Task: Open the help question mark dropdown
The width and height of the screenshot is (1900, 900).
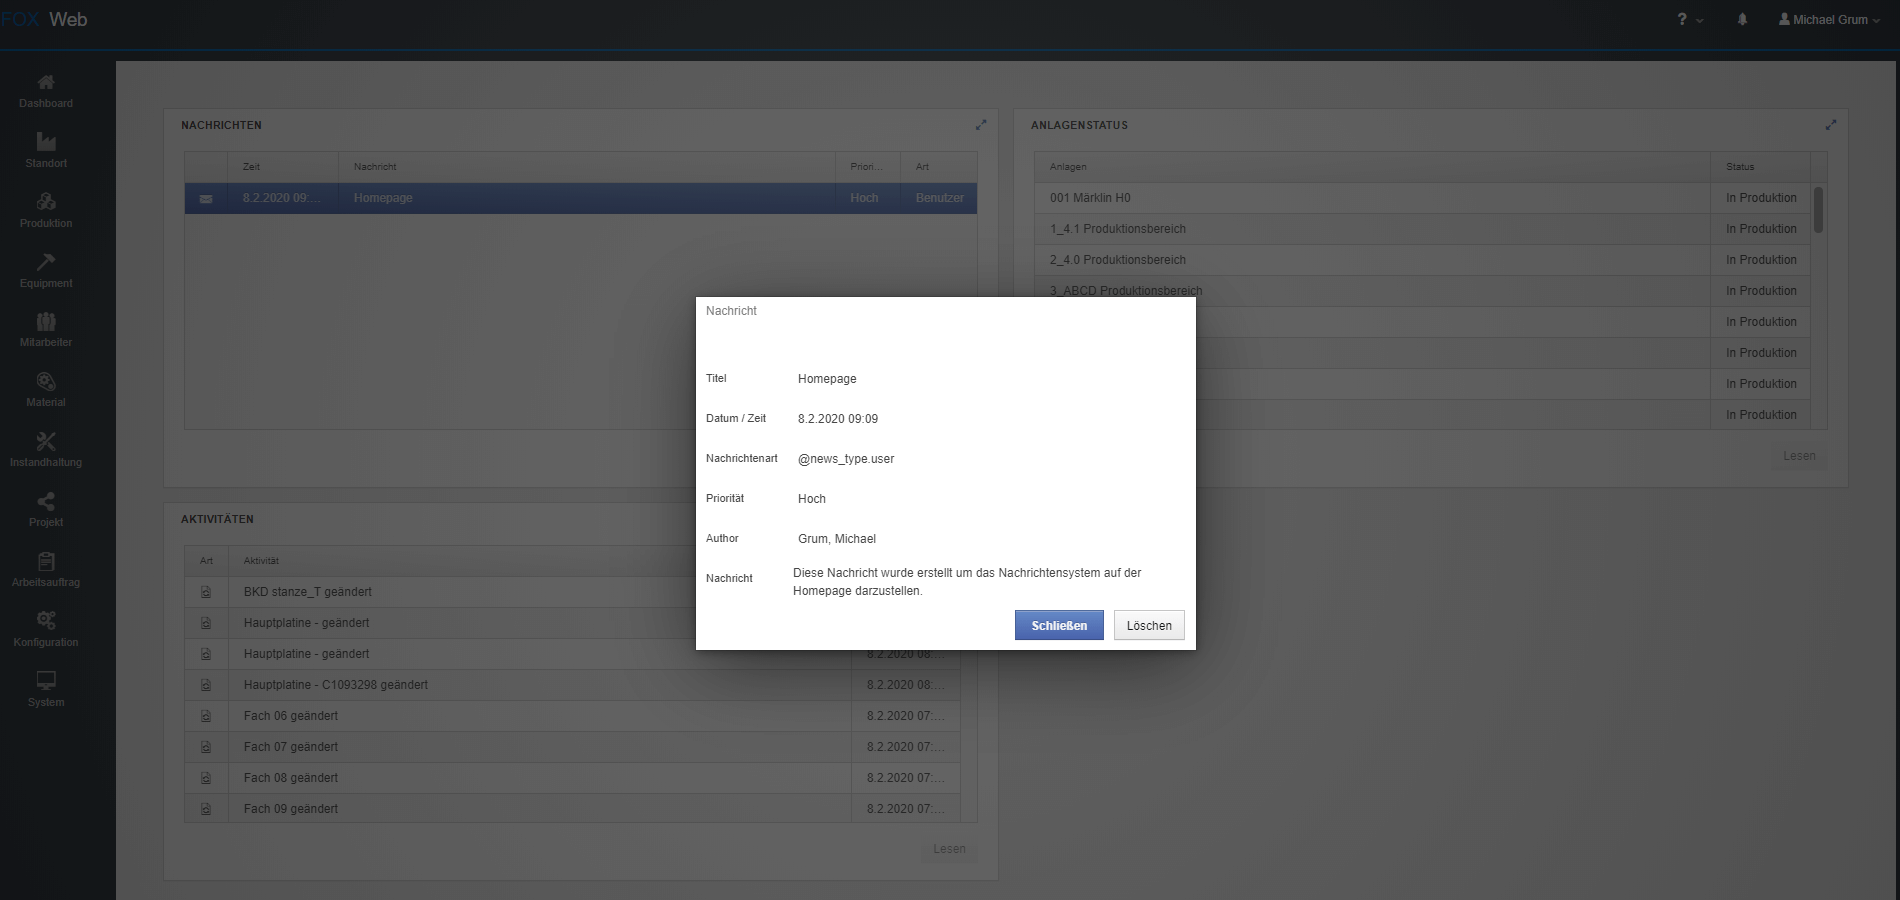Action: [1689, 20]
